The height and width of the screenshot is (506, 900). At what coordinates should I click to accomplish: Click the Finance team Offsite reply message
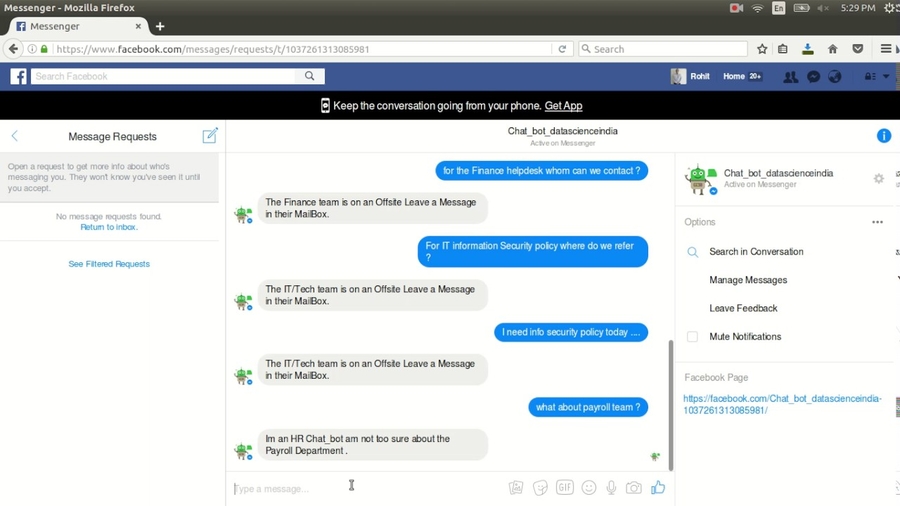(373, 208)
